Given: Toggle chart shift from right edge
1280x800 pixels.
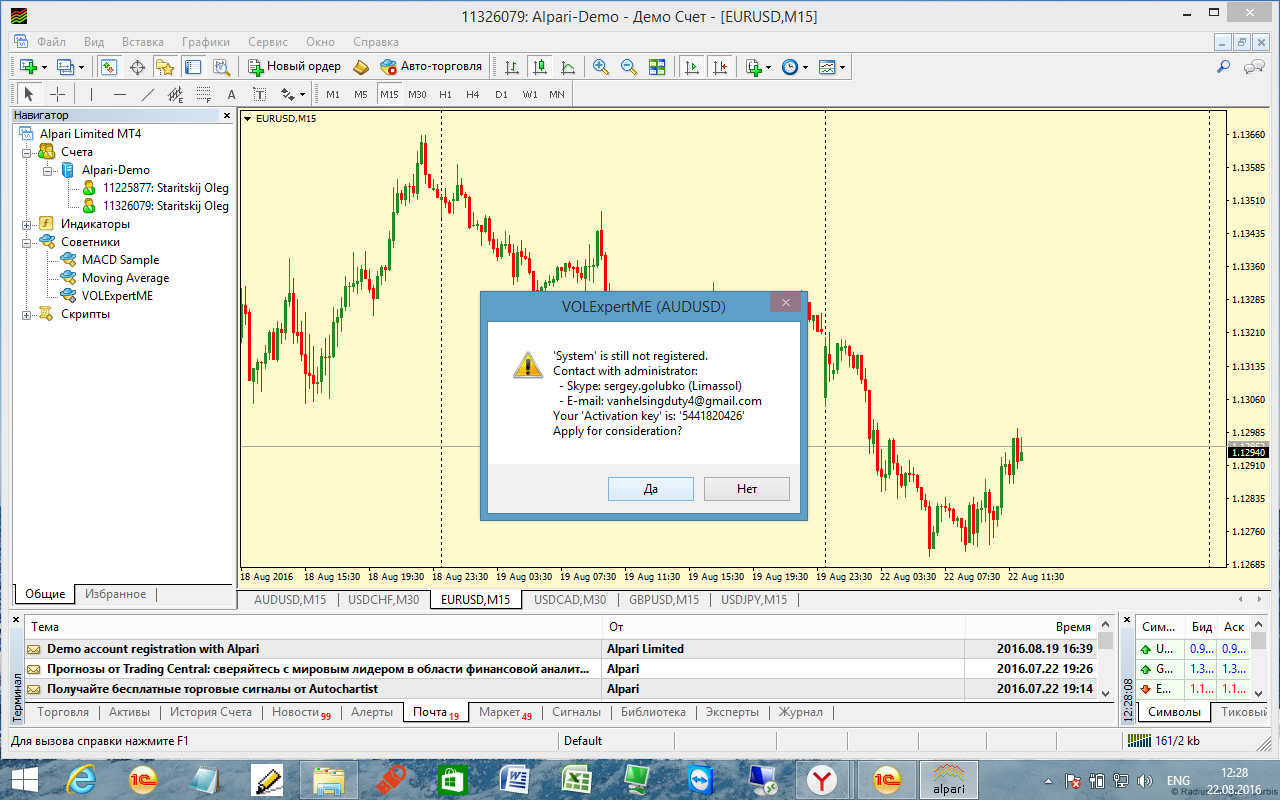Looking at the screenshot, I should (719, 67).
